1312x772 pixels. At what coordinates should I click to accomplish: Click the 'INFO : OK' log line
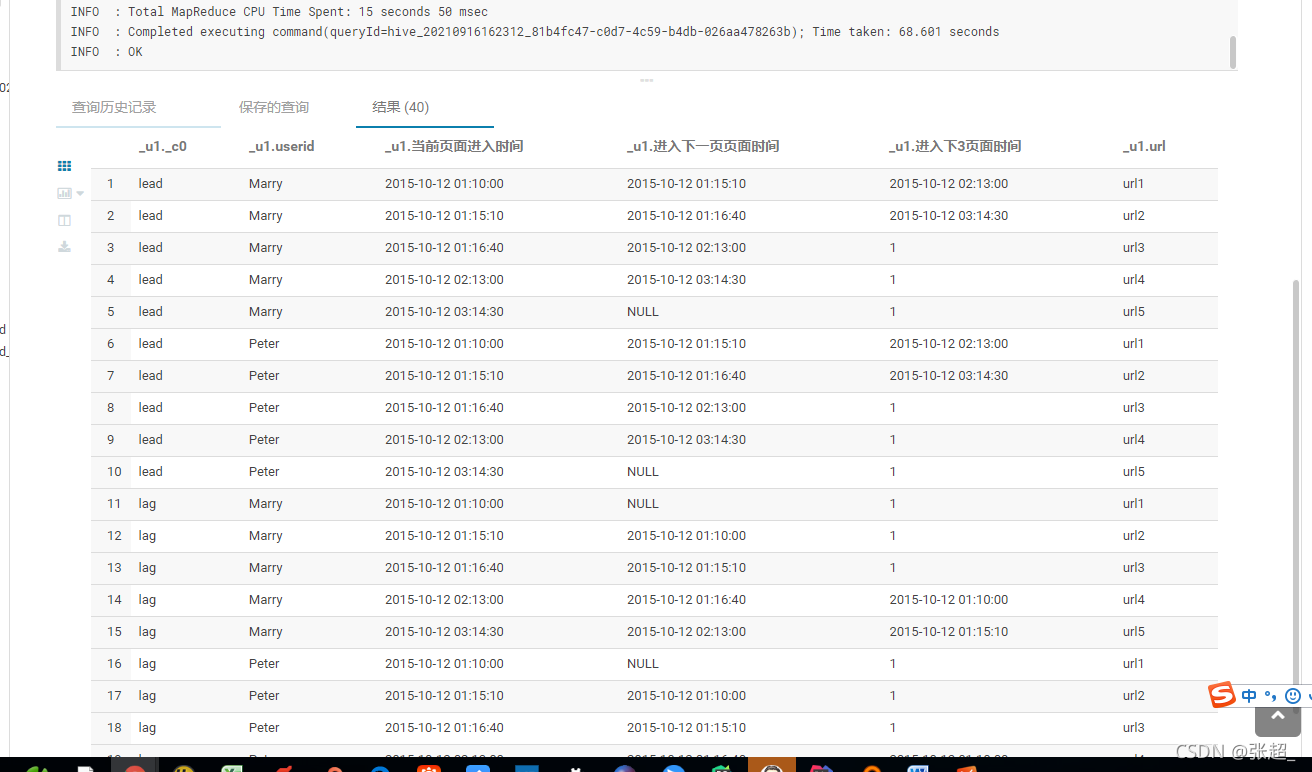pyautogui.click(x=106, y=52)
